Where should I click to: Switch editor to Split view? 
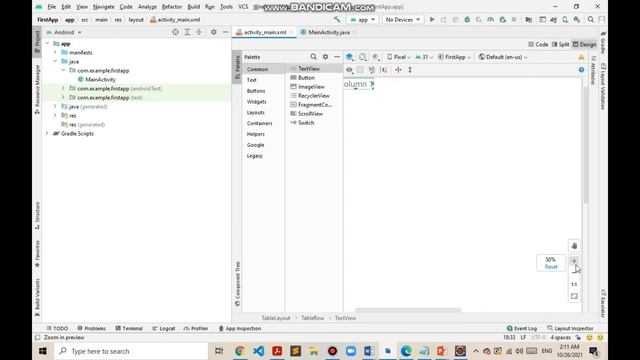560,44
